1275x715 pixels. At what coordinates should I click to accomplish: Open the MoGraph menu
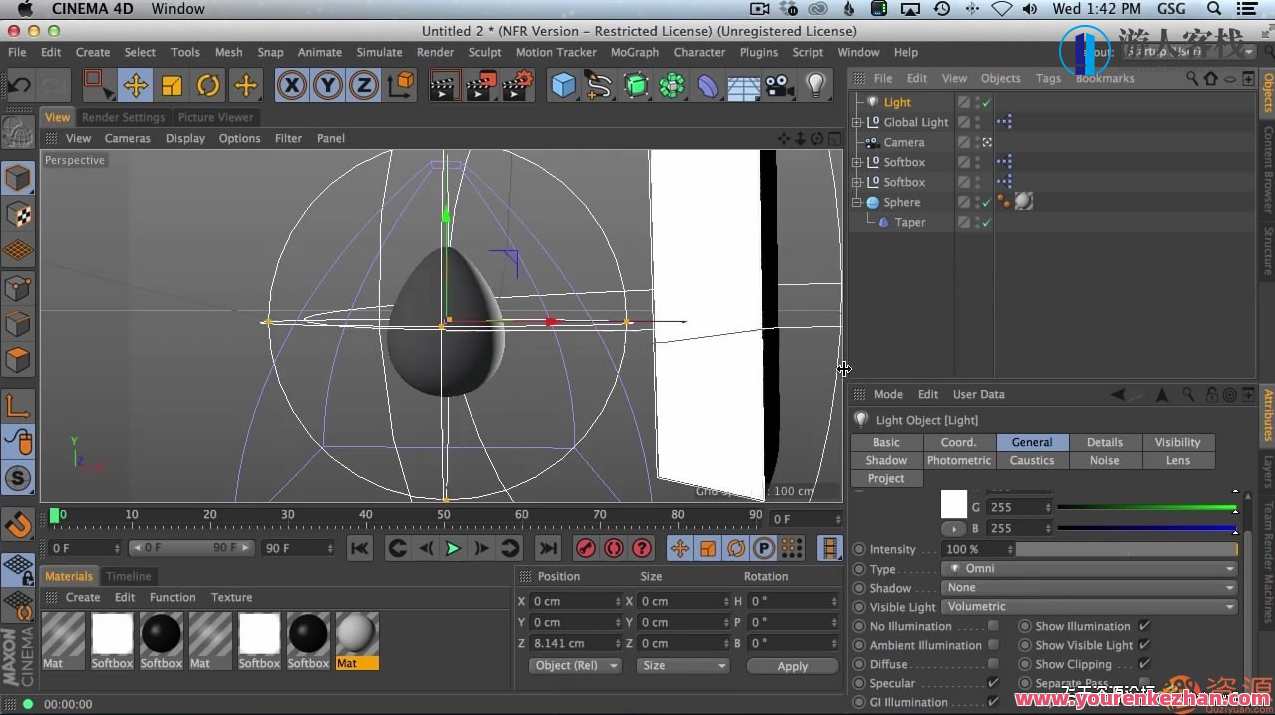[634, 52]
